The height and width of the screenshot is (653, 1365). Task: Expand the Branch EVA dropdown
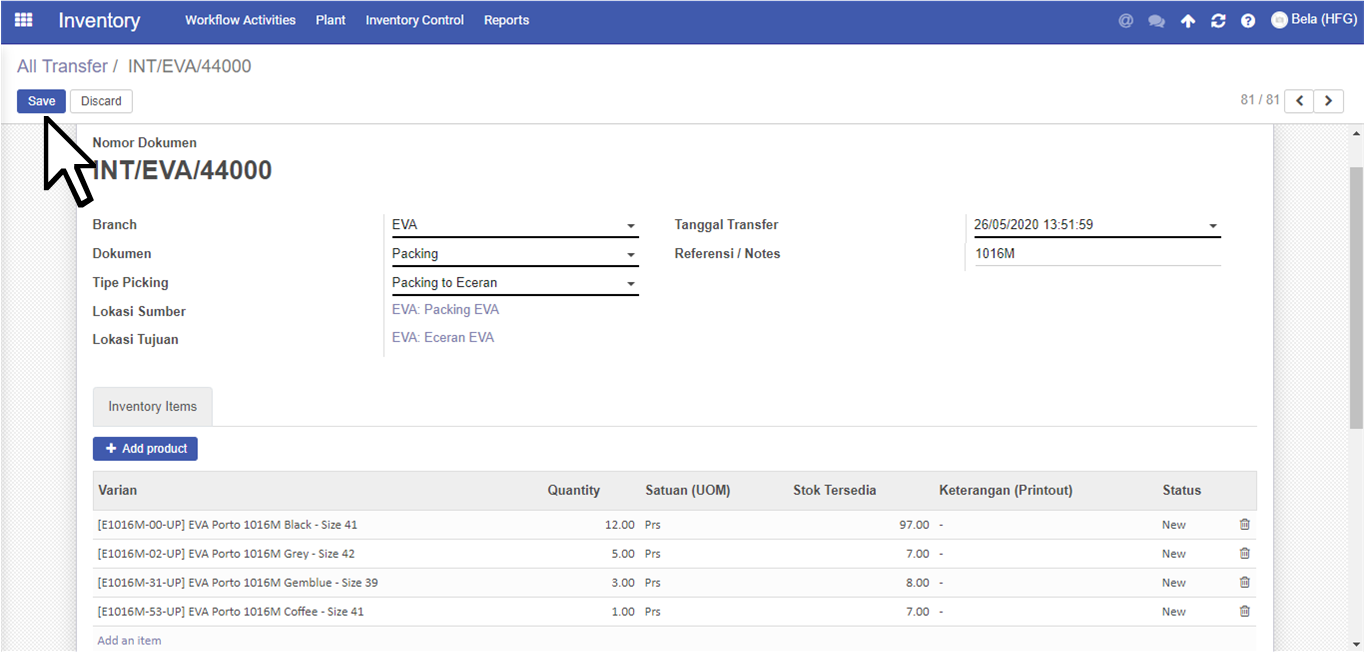click(514, 225)
